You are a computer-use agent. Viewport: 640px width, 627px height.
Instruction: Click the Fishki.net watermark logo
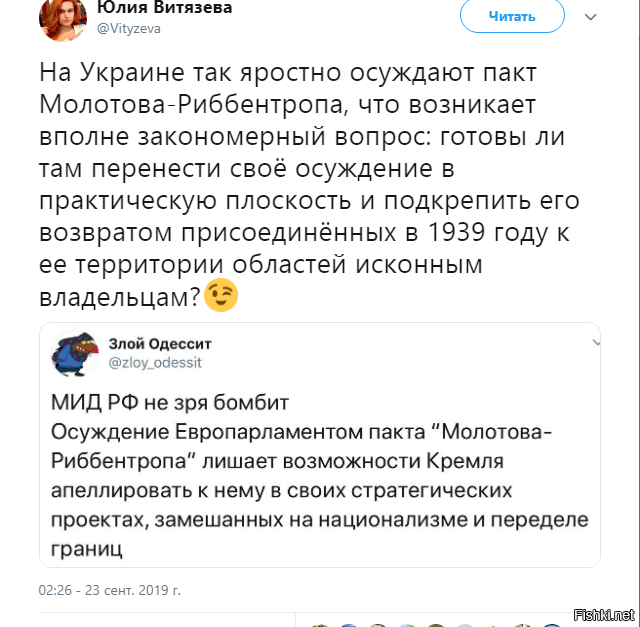(x=604, y=615)
